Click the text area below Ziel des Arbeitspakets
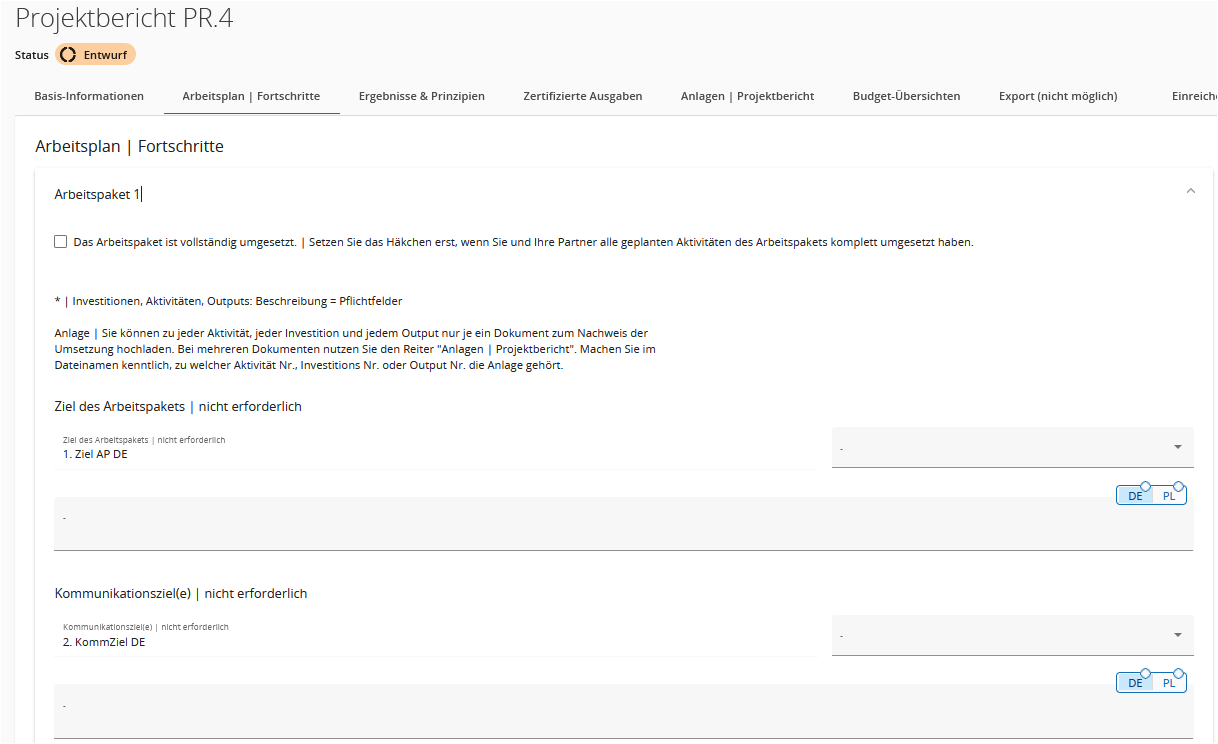This screenshot has width=1218, height=744. pos(580,523)
